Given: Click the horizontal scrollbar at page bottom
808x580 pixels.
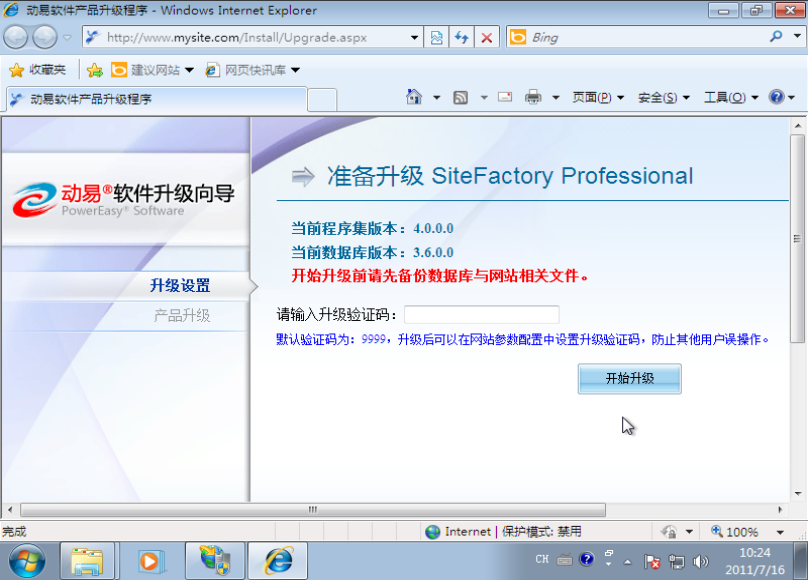Looking at the screenshot, I should point(312,509).
